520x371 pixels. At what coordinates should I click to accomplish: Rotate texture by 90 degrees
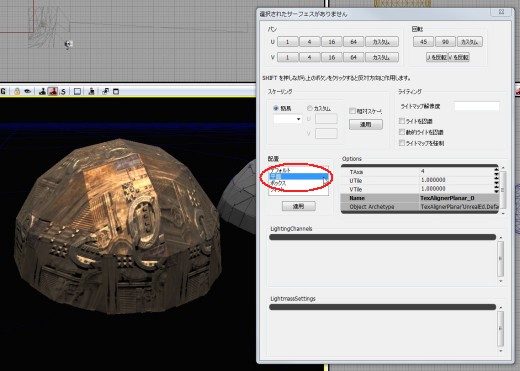tap(445, 42)
